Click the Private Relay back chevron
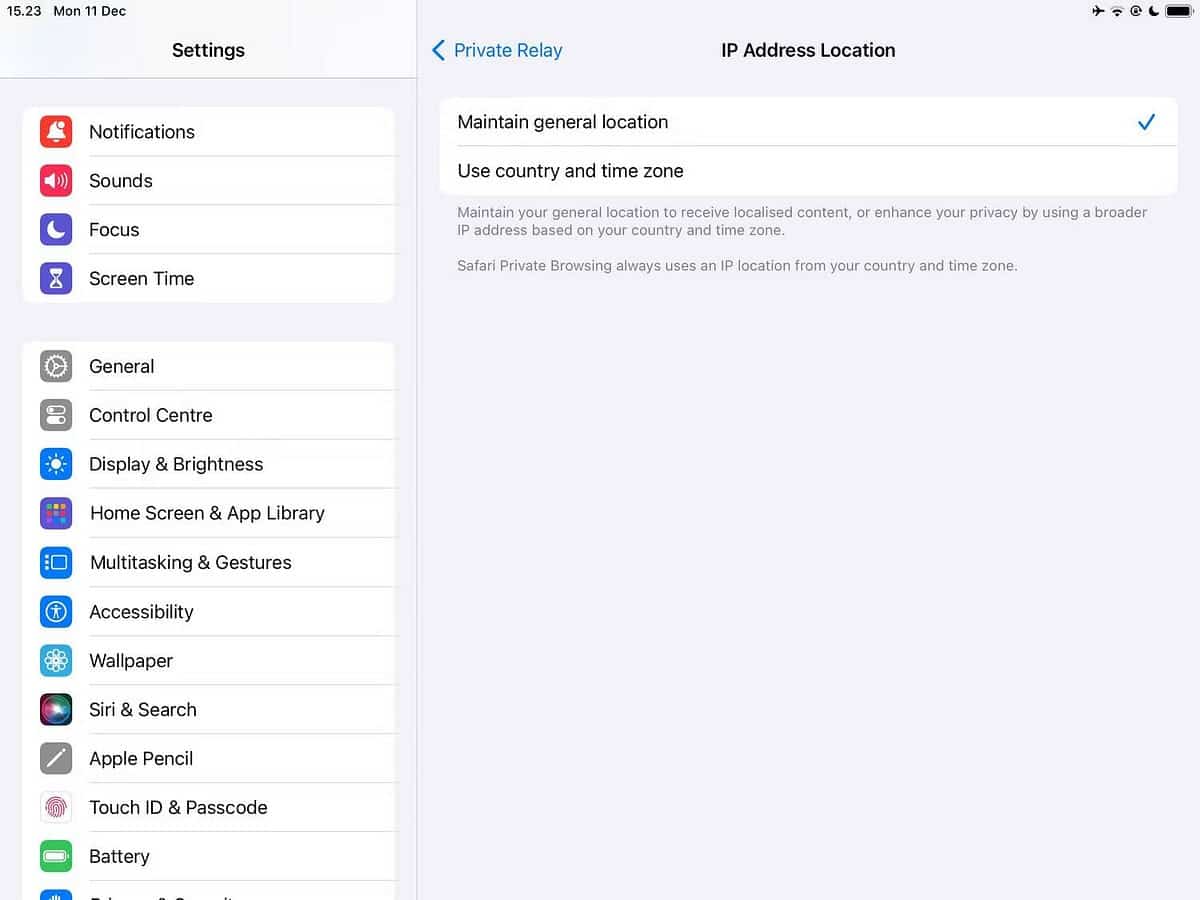 [x=437, y=50]
